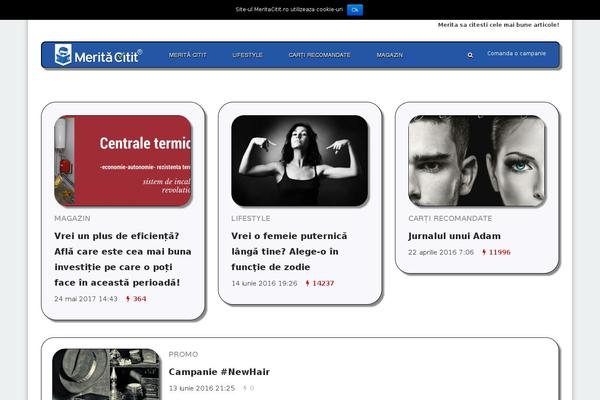The width and height of the screenshot is (600, 400).
Task: Open the MAGAZIN menu item
Action: pyautogui.click(x=390, y=55)
